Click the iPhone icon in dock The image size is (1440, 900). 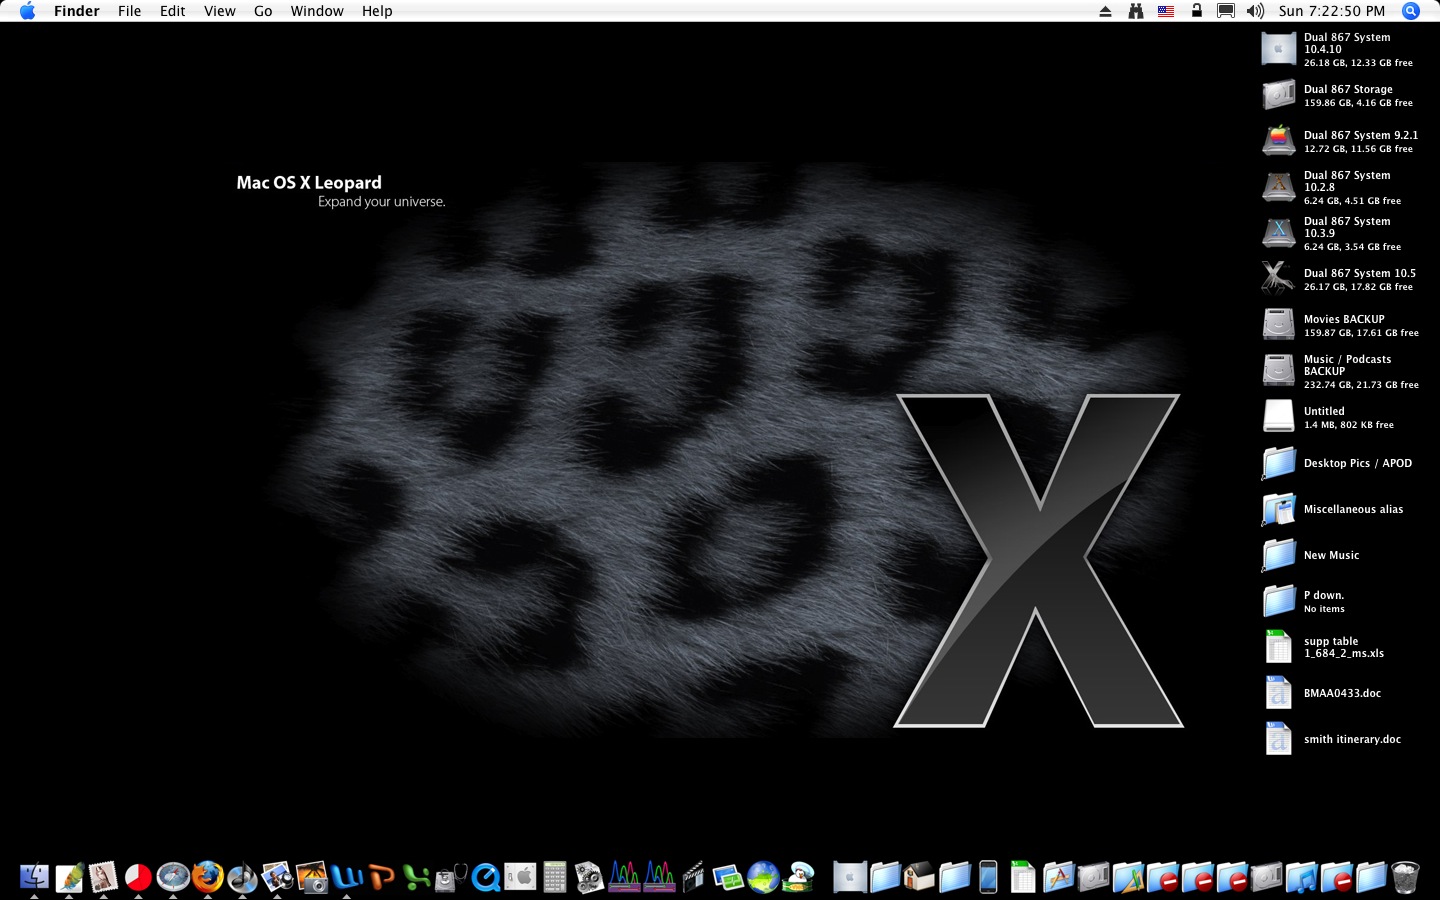point(988,877)
